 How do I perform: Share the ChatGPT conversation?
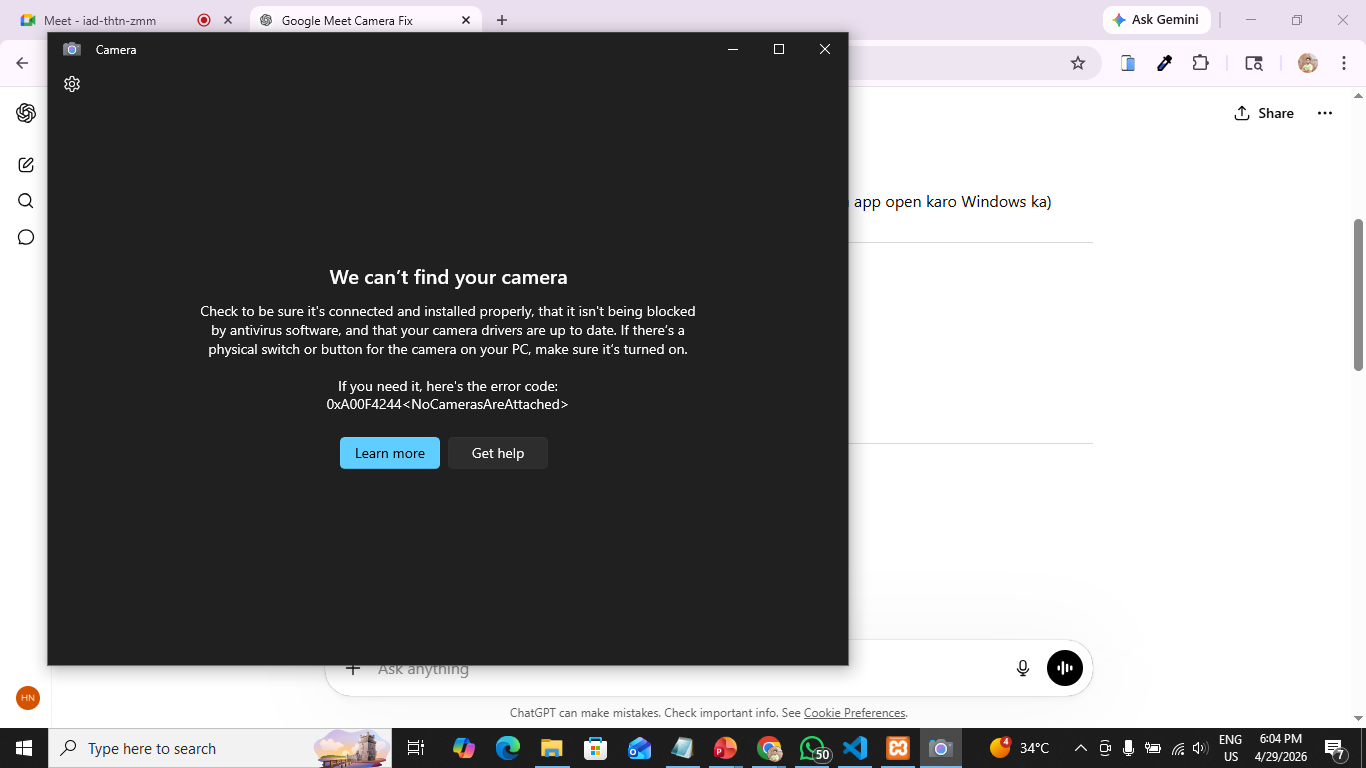point(1264,113)
